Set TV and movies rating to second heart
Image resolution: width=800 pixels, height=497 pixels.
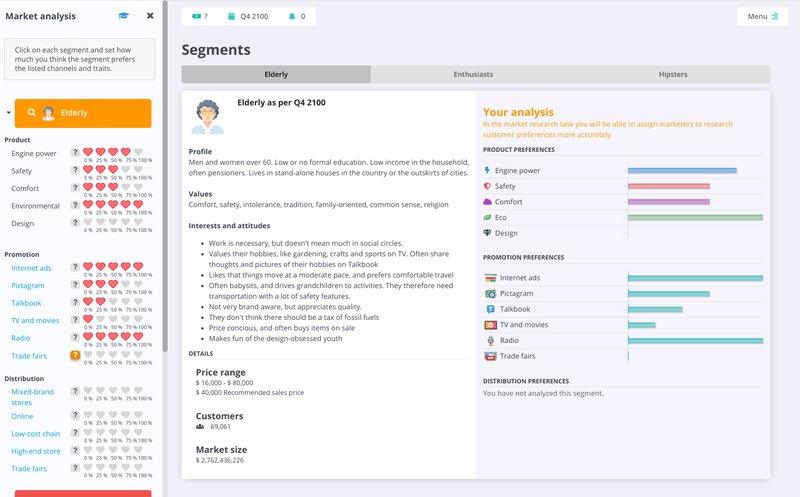point(101,319)
